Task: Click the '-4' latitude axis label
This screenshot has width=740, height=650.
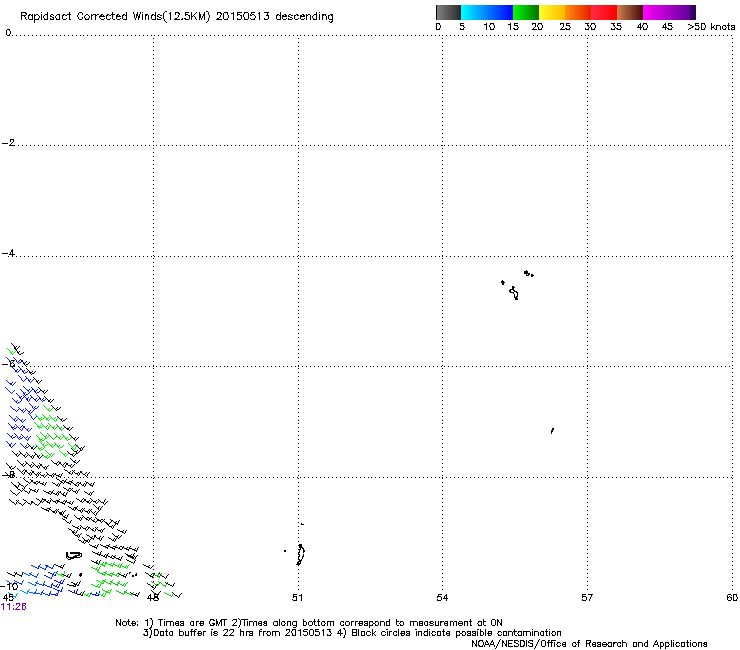Action: tap(8, 253)
